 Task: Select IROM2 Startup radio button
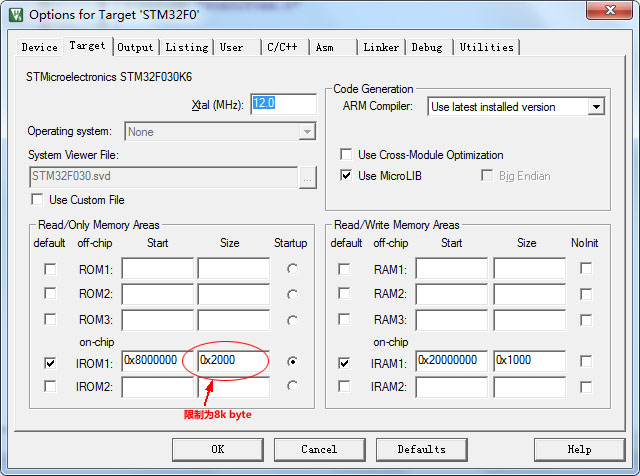292,386
